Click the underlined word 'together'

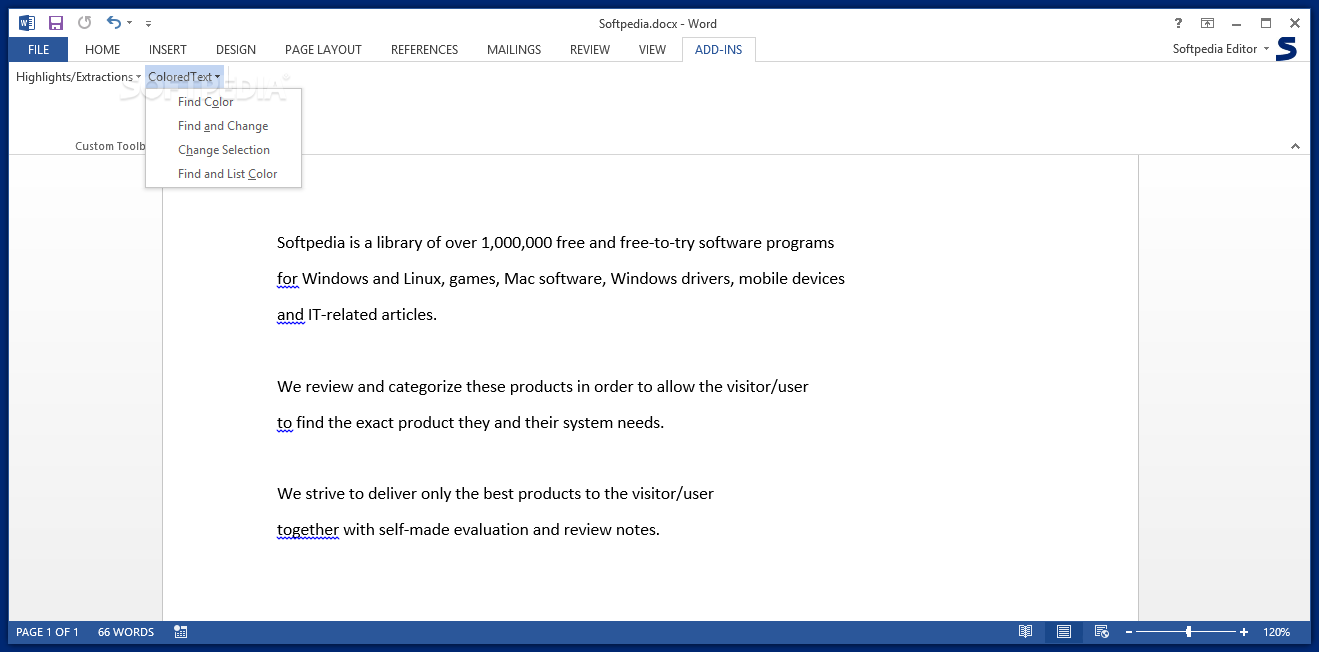coord(308,530)
